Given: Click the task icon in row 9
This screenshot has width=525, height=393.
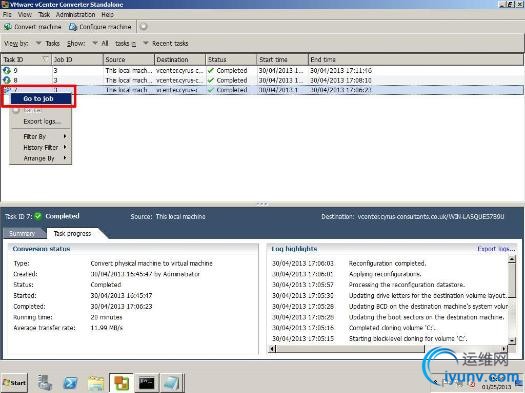Looking at the screenshot, I should (x=7, y=70).
